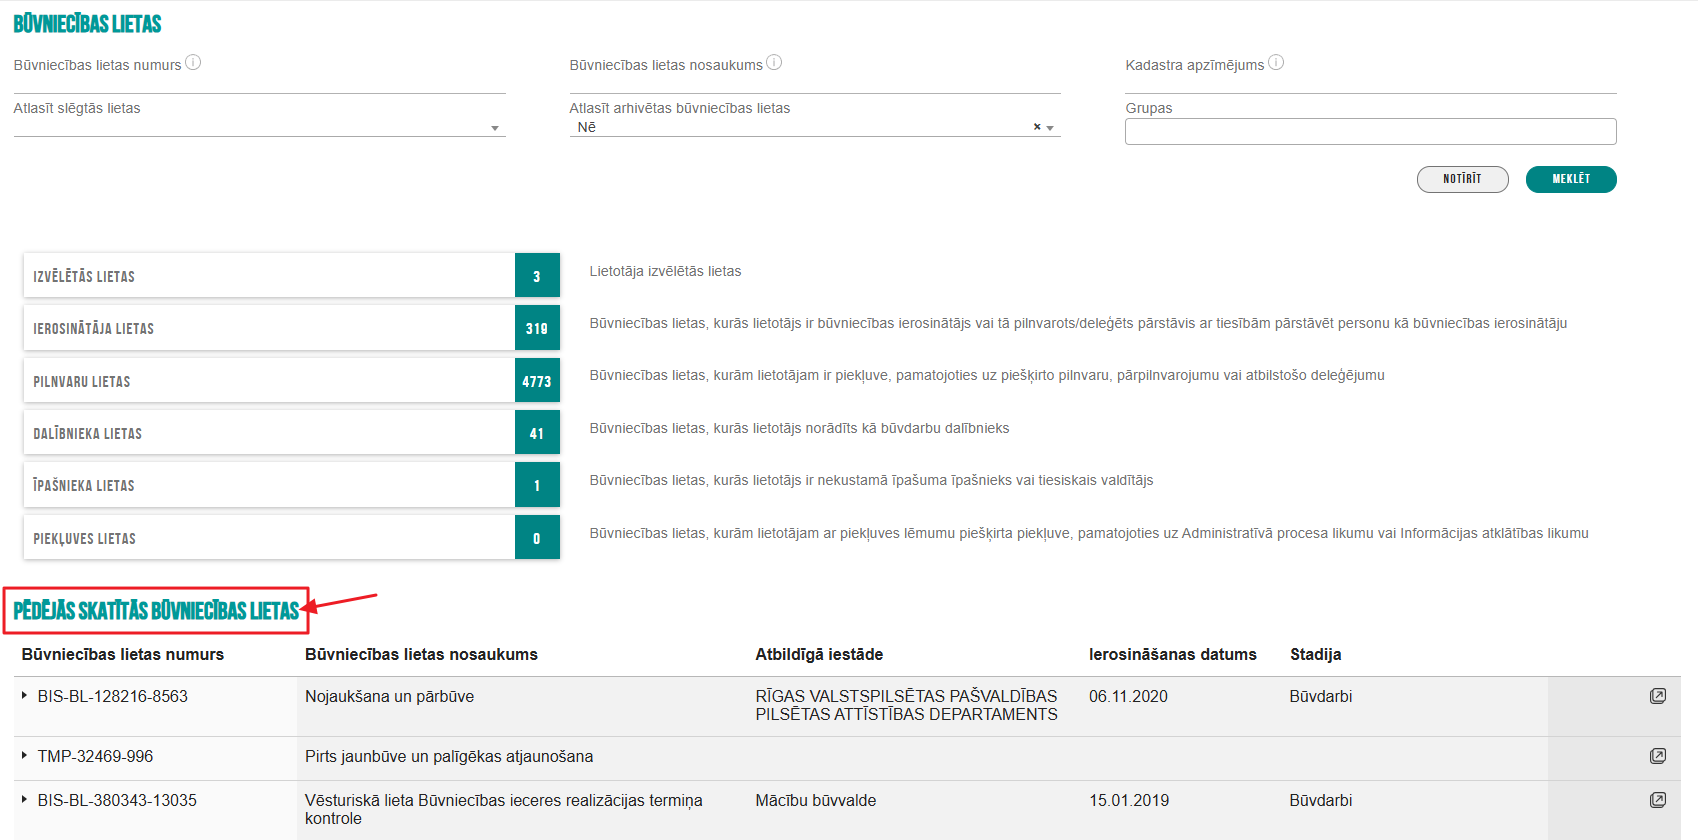Click the Meklēt search button
The height and width of the screenshot is (840, 1698).
coord(1571,179)
